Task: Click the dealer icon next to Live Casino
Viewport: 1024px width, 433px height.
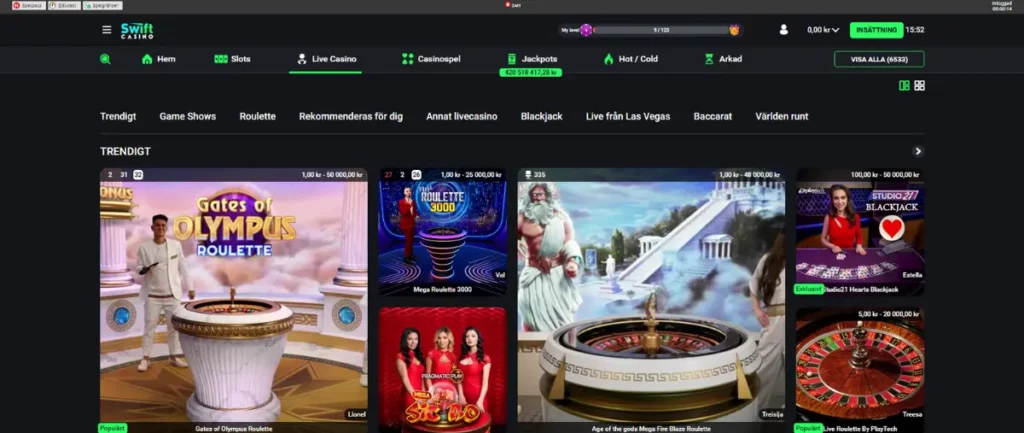Action: coord(302,59)
